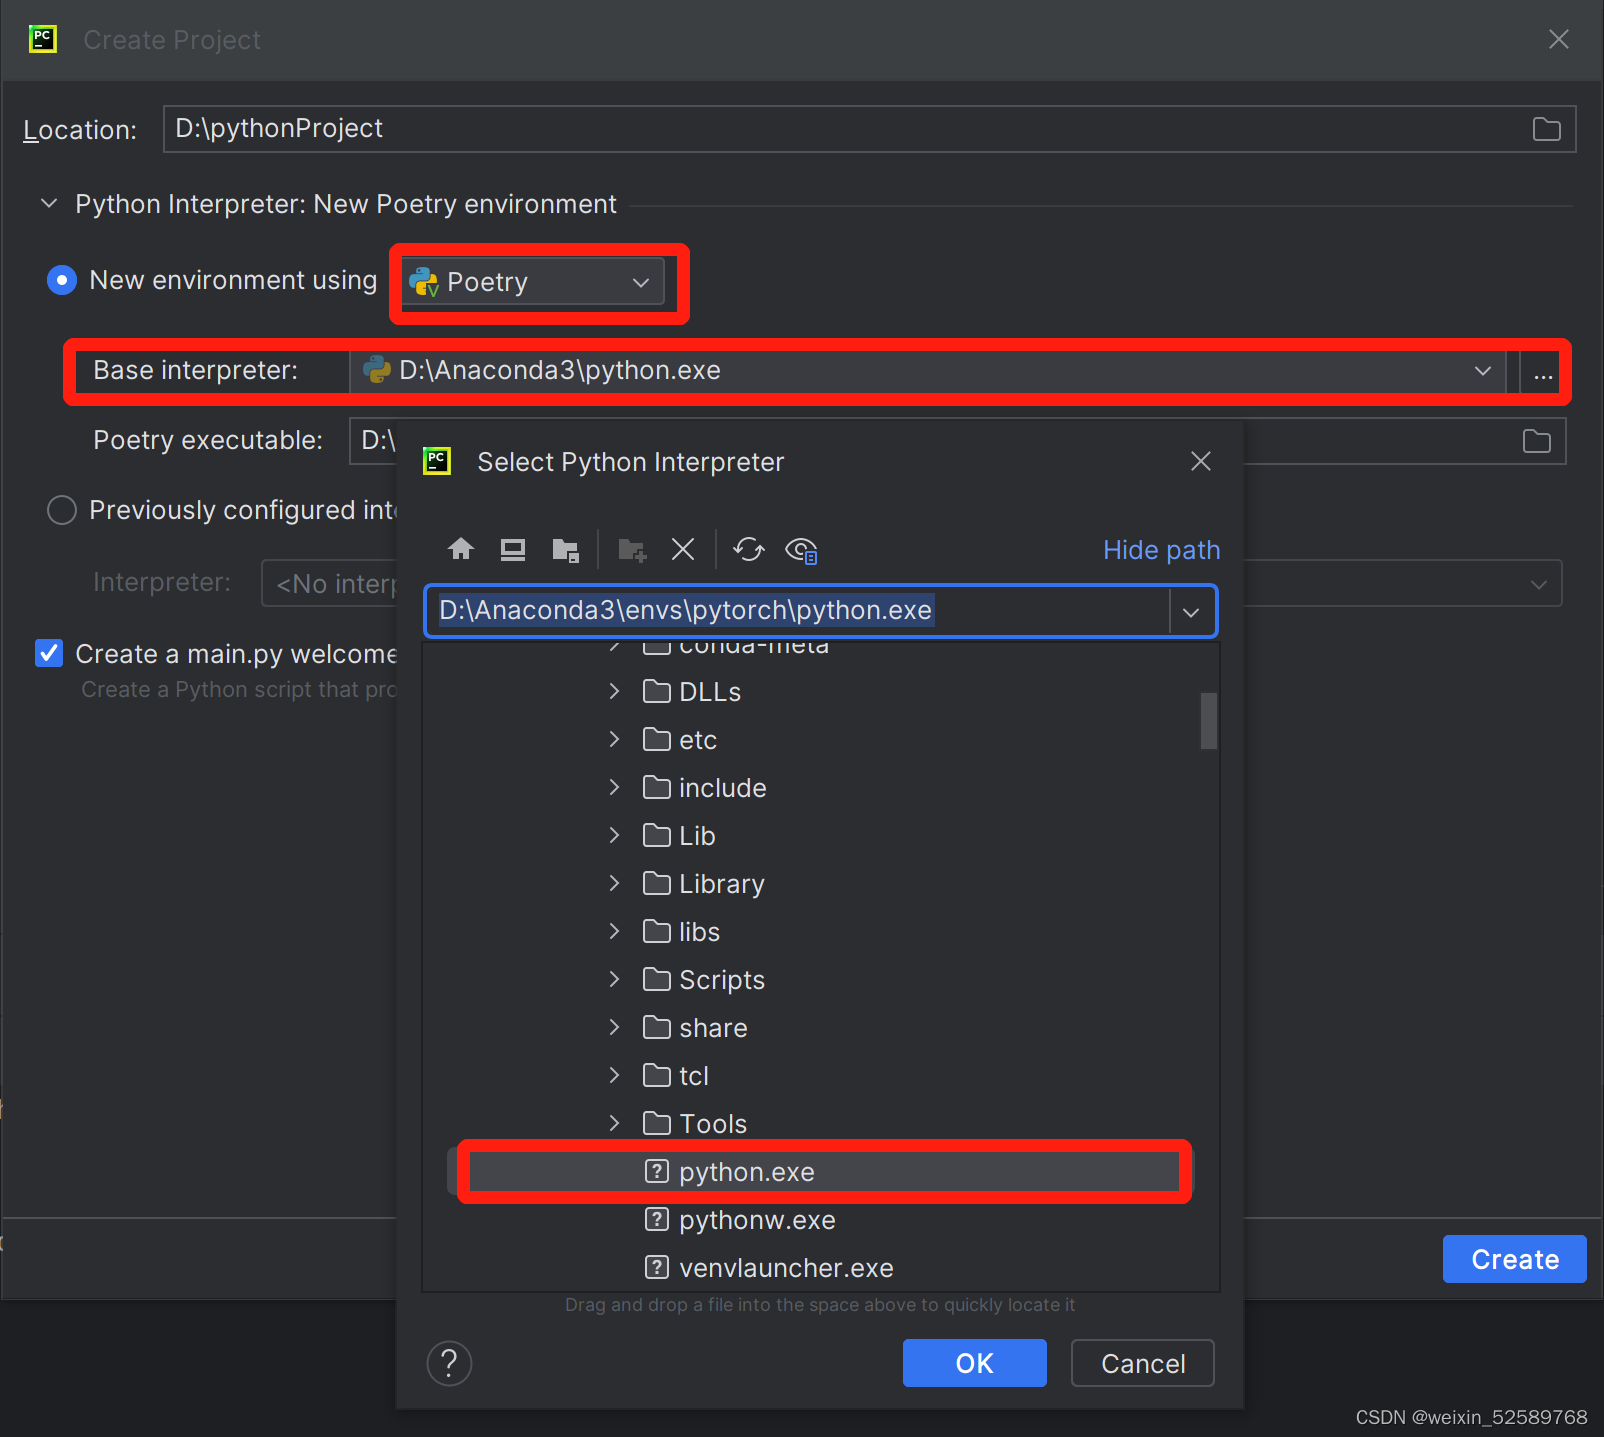Close the Select Python Interpreter dialog
The image size is (1604, 1437).
tap(1201, 461)
